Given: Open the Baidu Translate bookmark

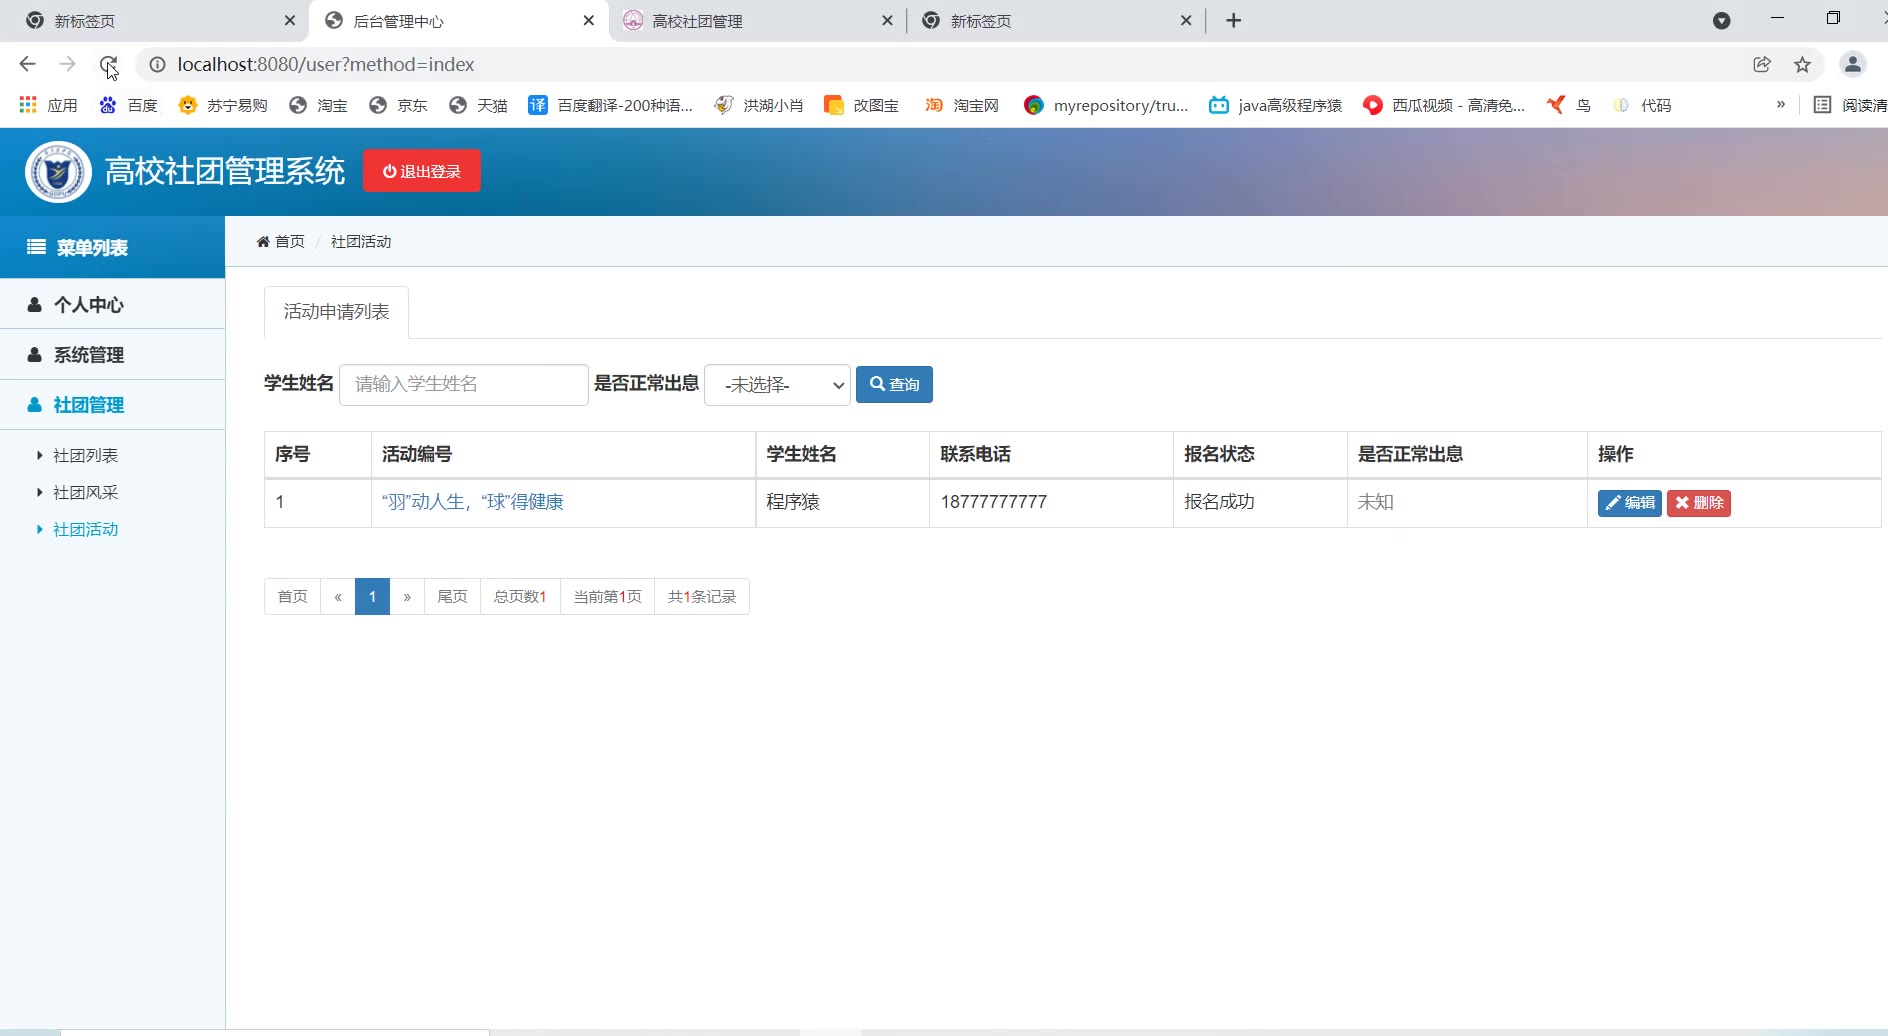Looking at the screenshot, I should pyautogui.click(x=610, y=105).
